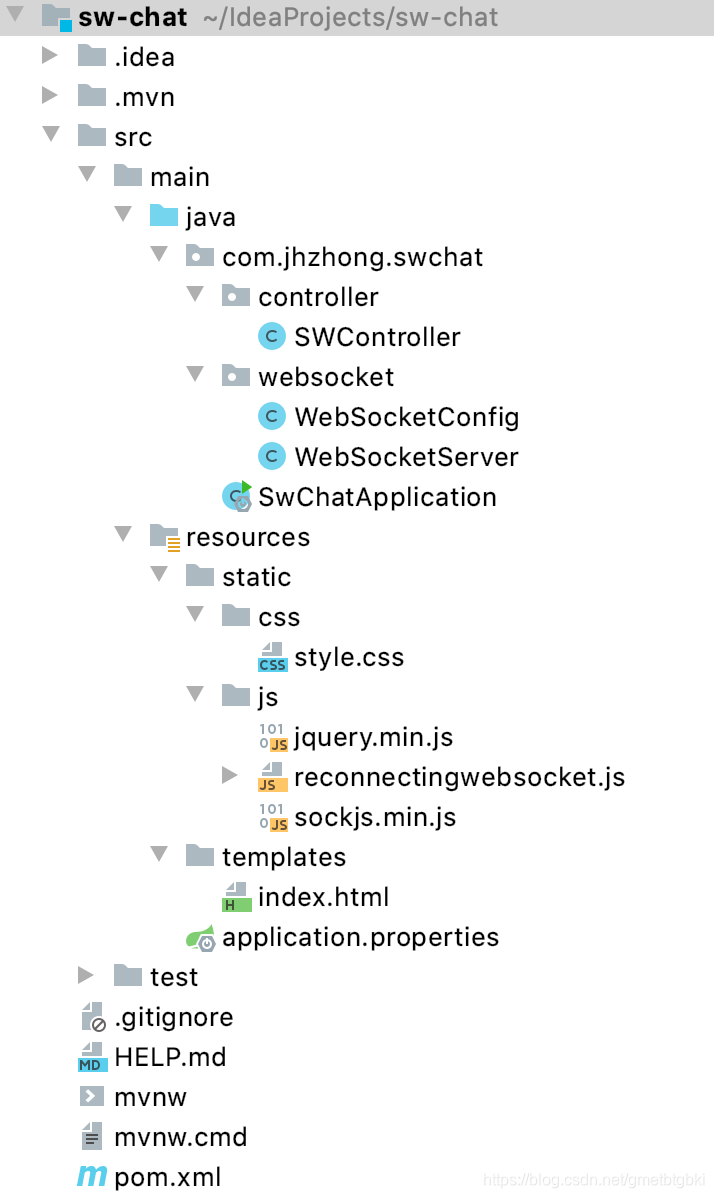Select the WebSocketServer tree item
The image size is (714, 1198).
pos(406,456)
